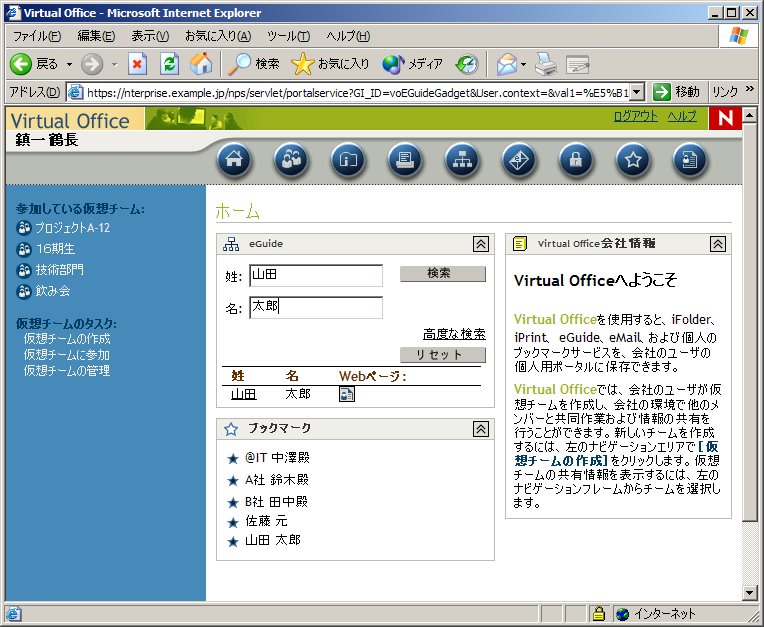Open the eMail envelope round icon
764x627 pixels.
point(519,159)
